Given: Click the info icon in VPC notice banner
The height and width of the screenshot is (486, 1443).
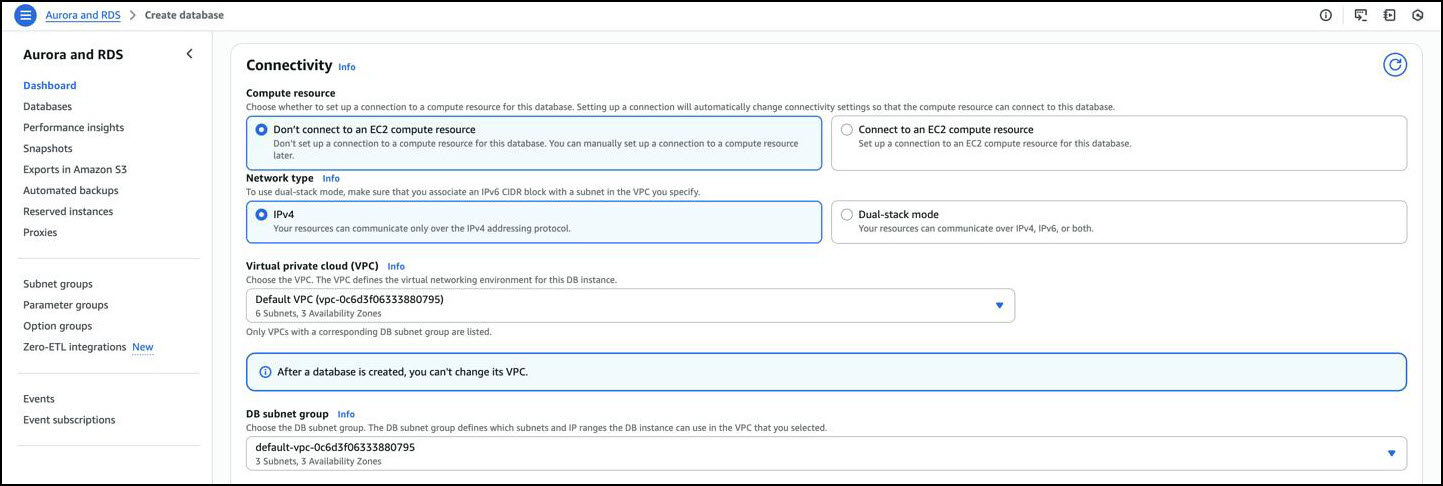Looking at the screenshot, I should (265, 372).
